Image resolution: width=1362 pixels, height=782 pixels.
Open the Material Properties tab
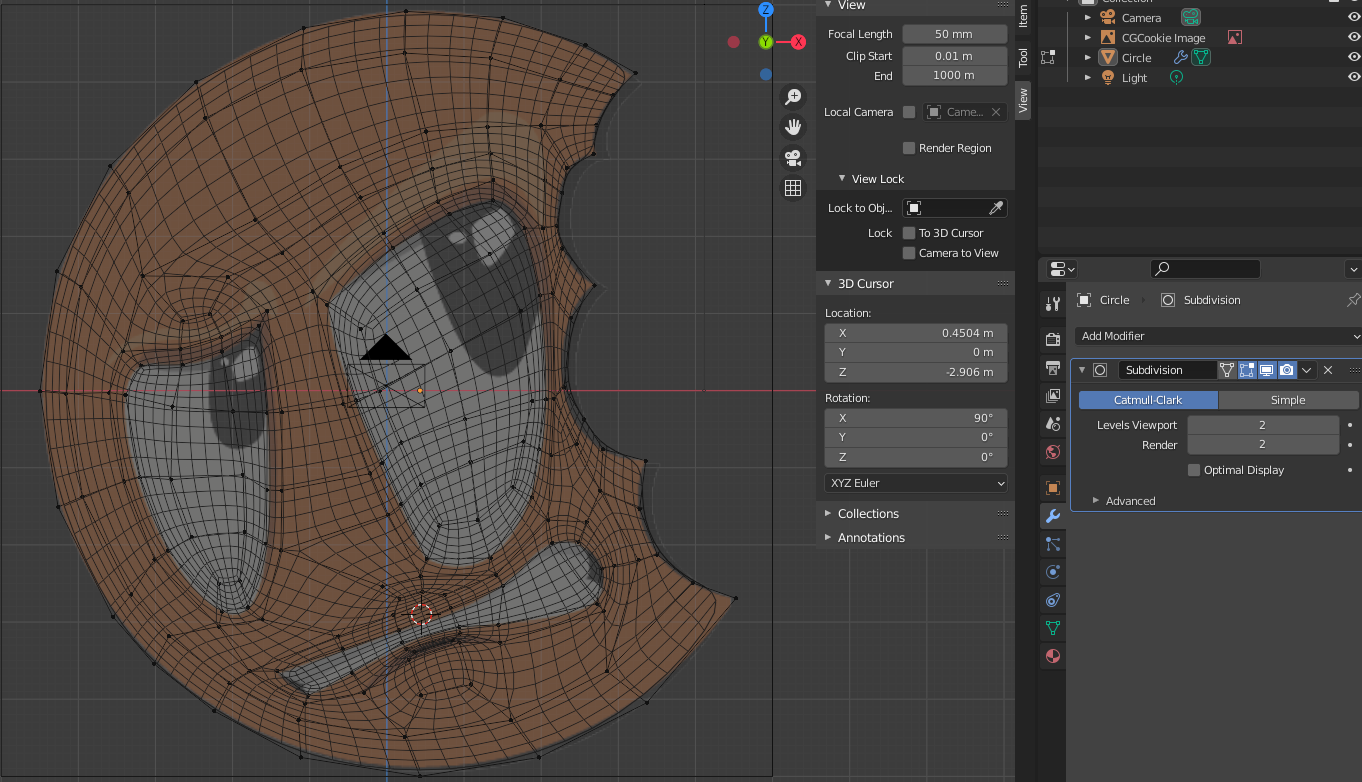(1052, 656)
